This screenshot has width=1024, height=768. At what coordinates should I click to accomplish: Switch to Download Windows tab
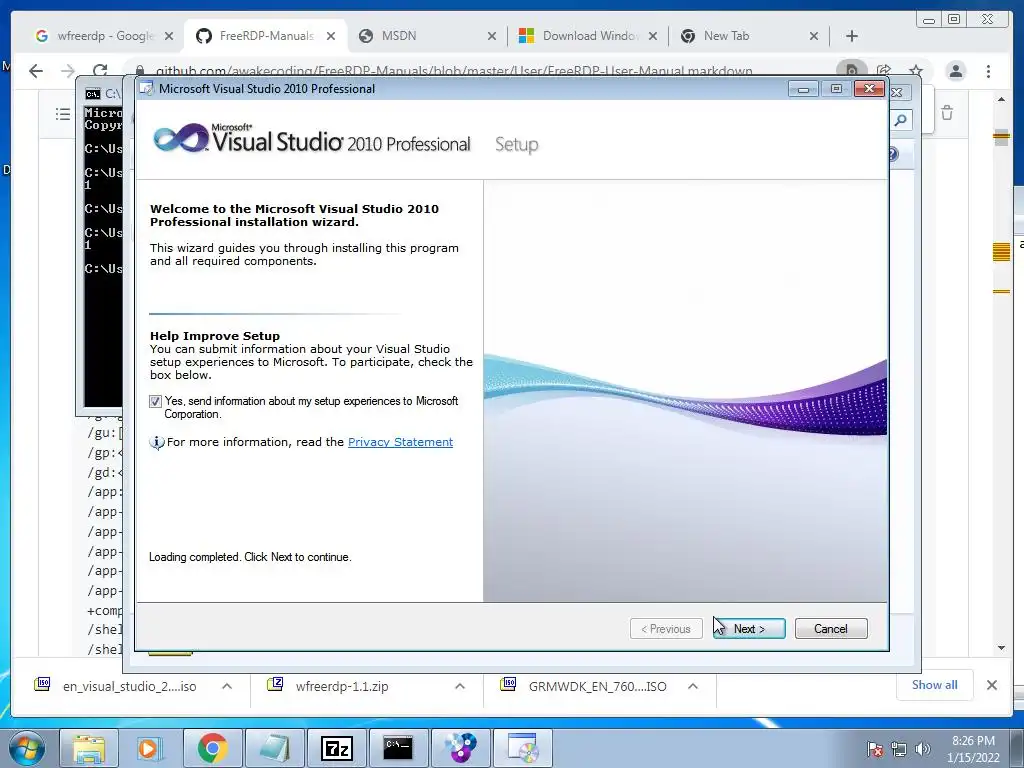[588, 36]
